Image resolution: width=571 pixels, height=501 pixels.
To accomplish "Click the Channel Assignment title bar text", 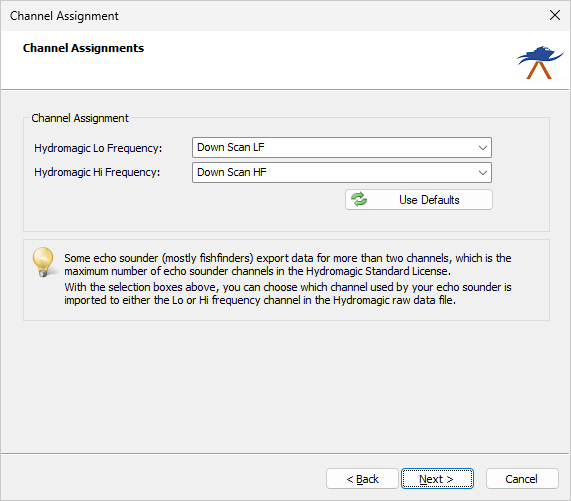I will 64,16.
